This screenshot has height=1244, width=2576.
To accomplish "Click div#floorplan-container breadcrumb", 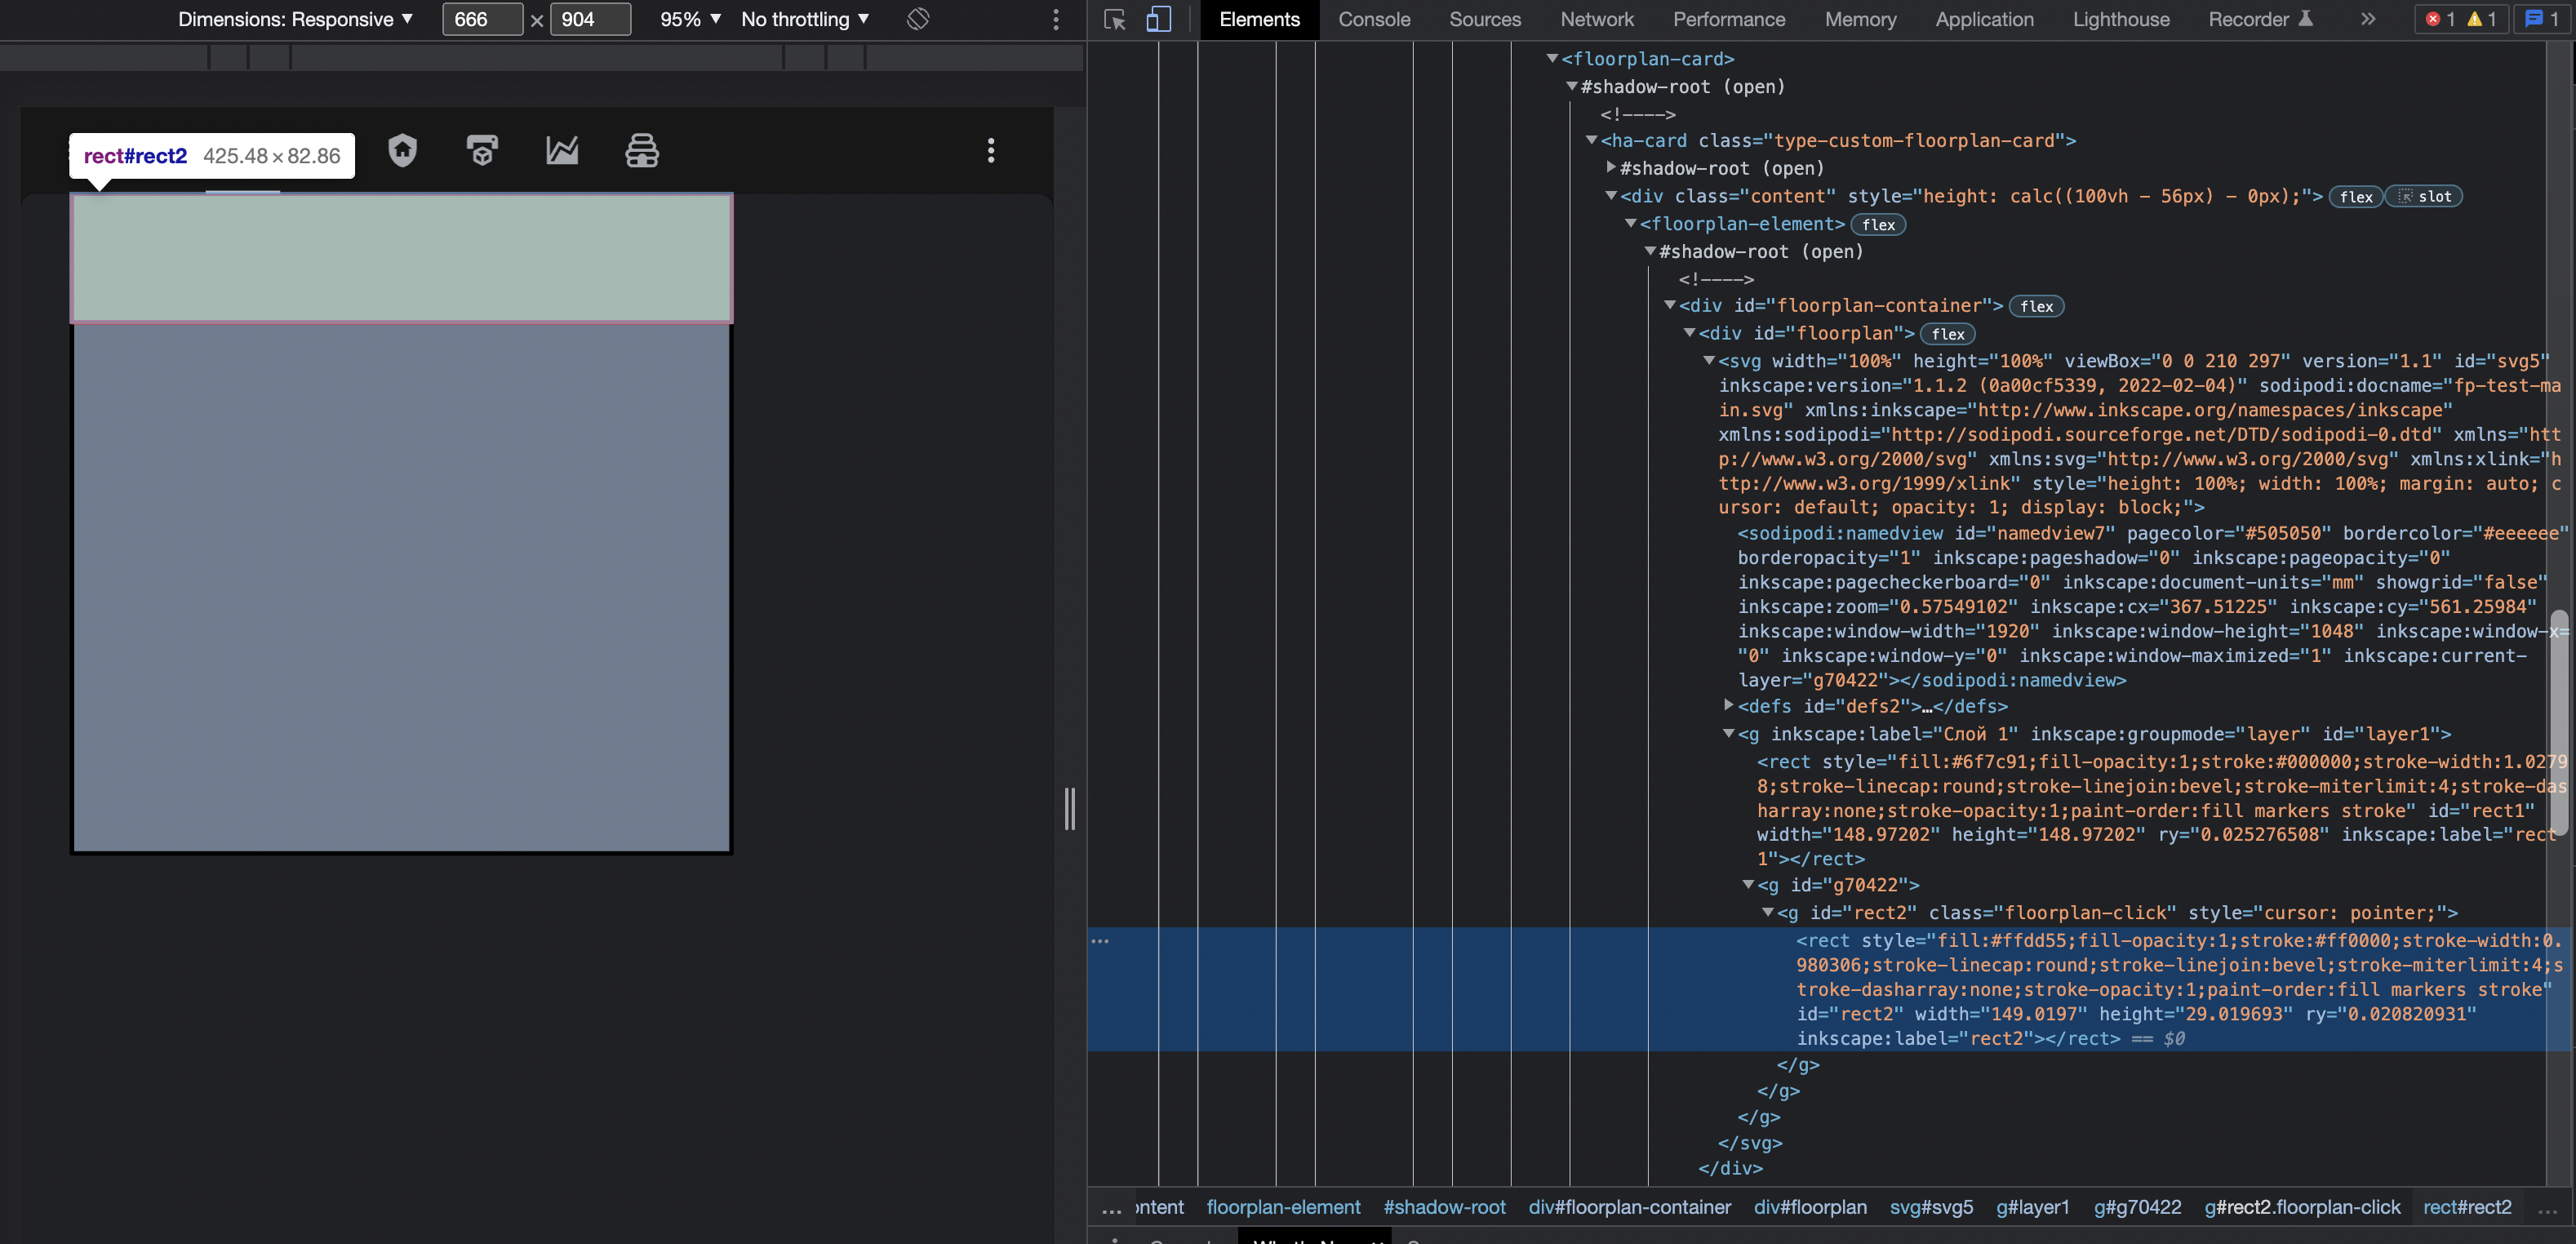I will pyautogui.click(x=1629, y=1207).
